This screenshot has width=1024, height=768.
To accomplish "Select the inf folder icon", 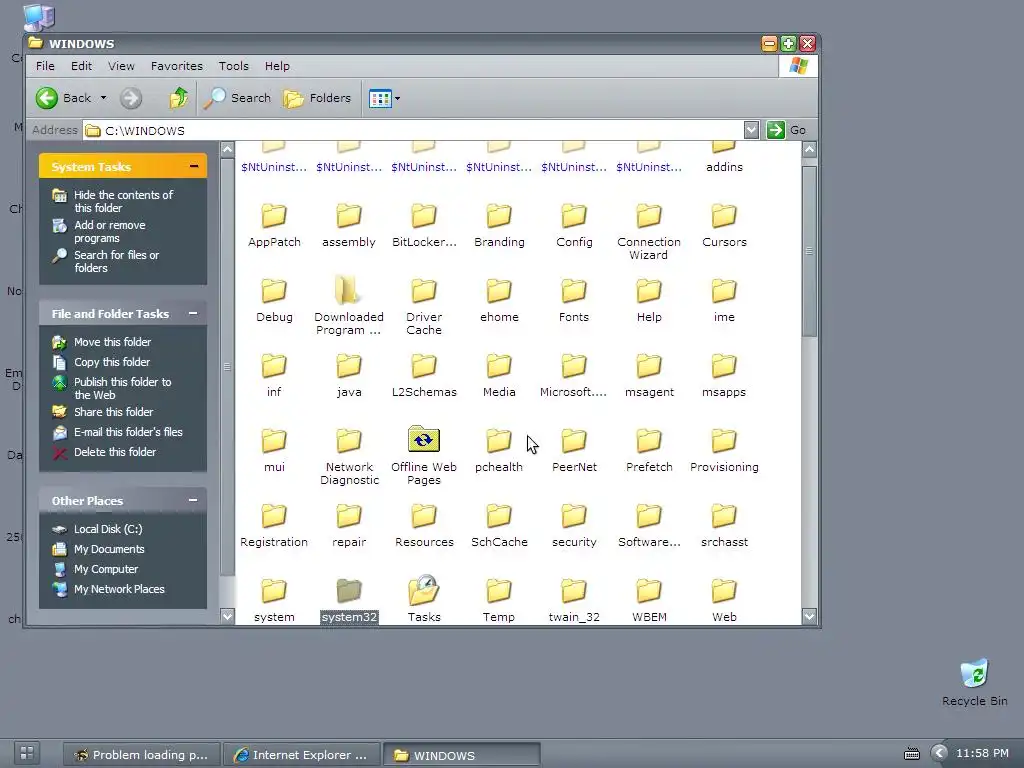I will (x=274, y=366).
